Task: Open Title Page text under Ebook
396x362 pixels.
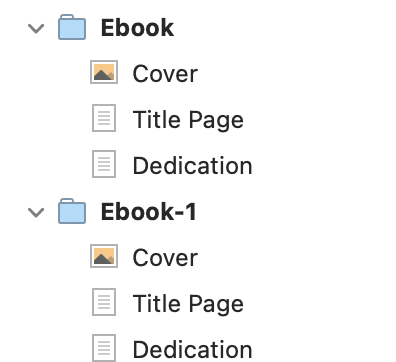Action: pyautogui.click(x=188, y=120)
